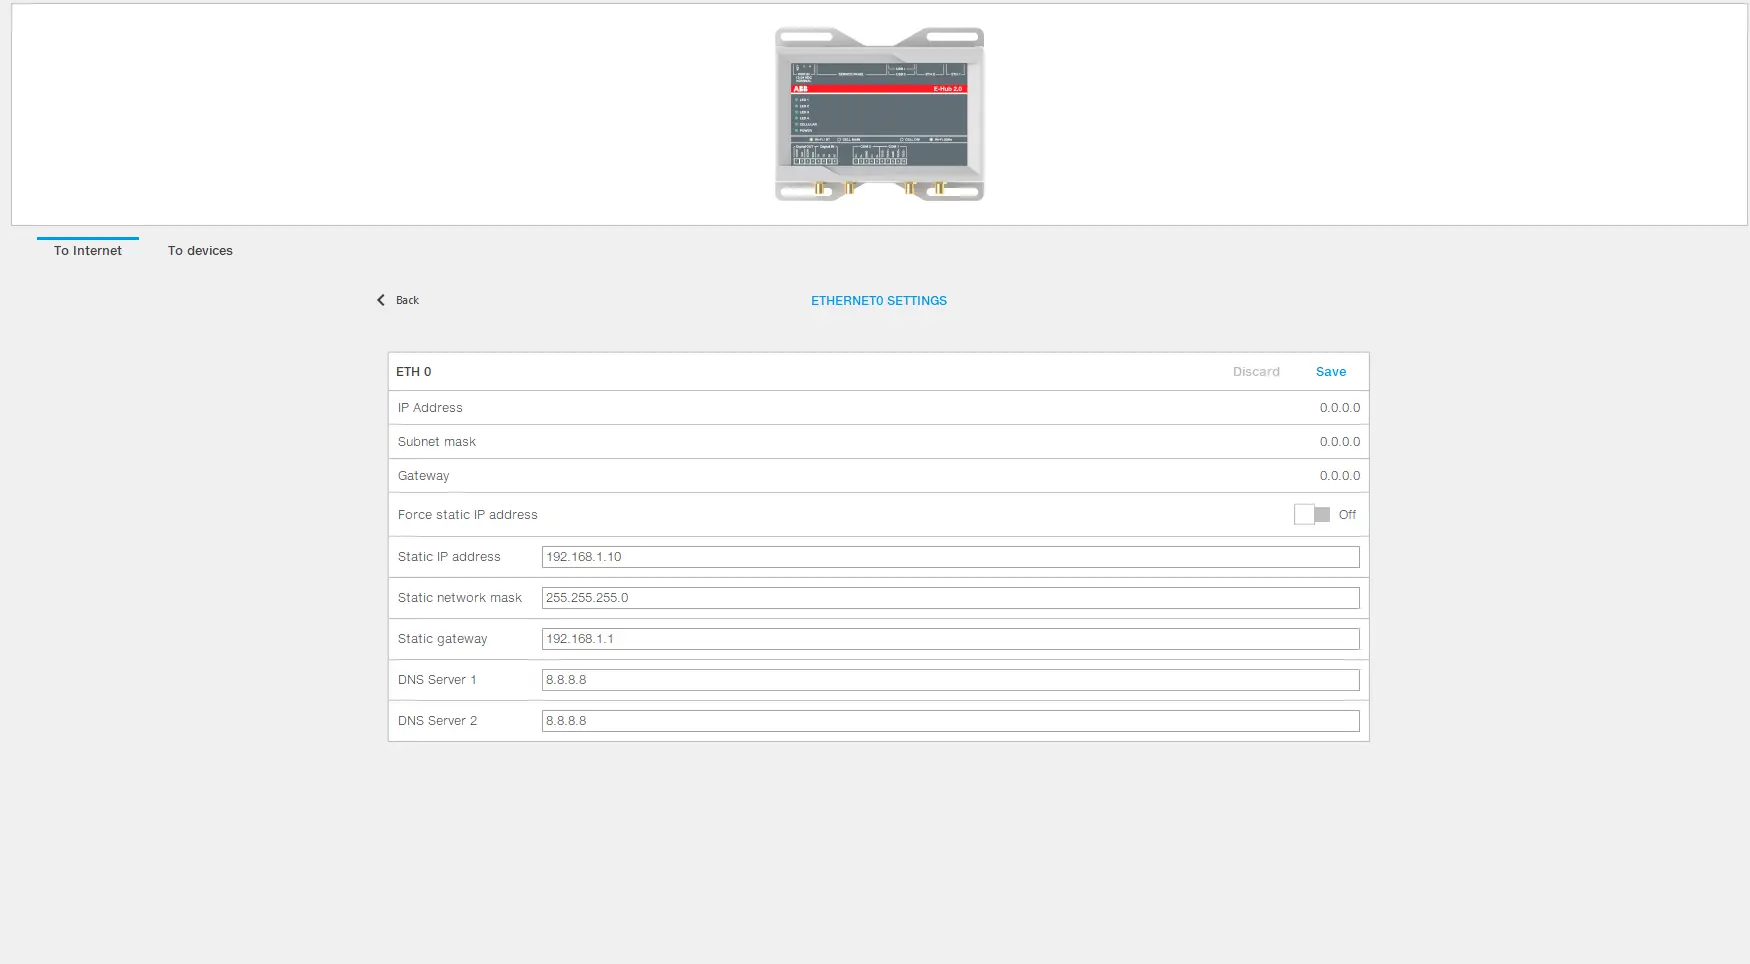Click the Static IP address field
The height and width of the screenshot is (964, 1750).
950,557
